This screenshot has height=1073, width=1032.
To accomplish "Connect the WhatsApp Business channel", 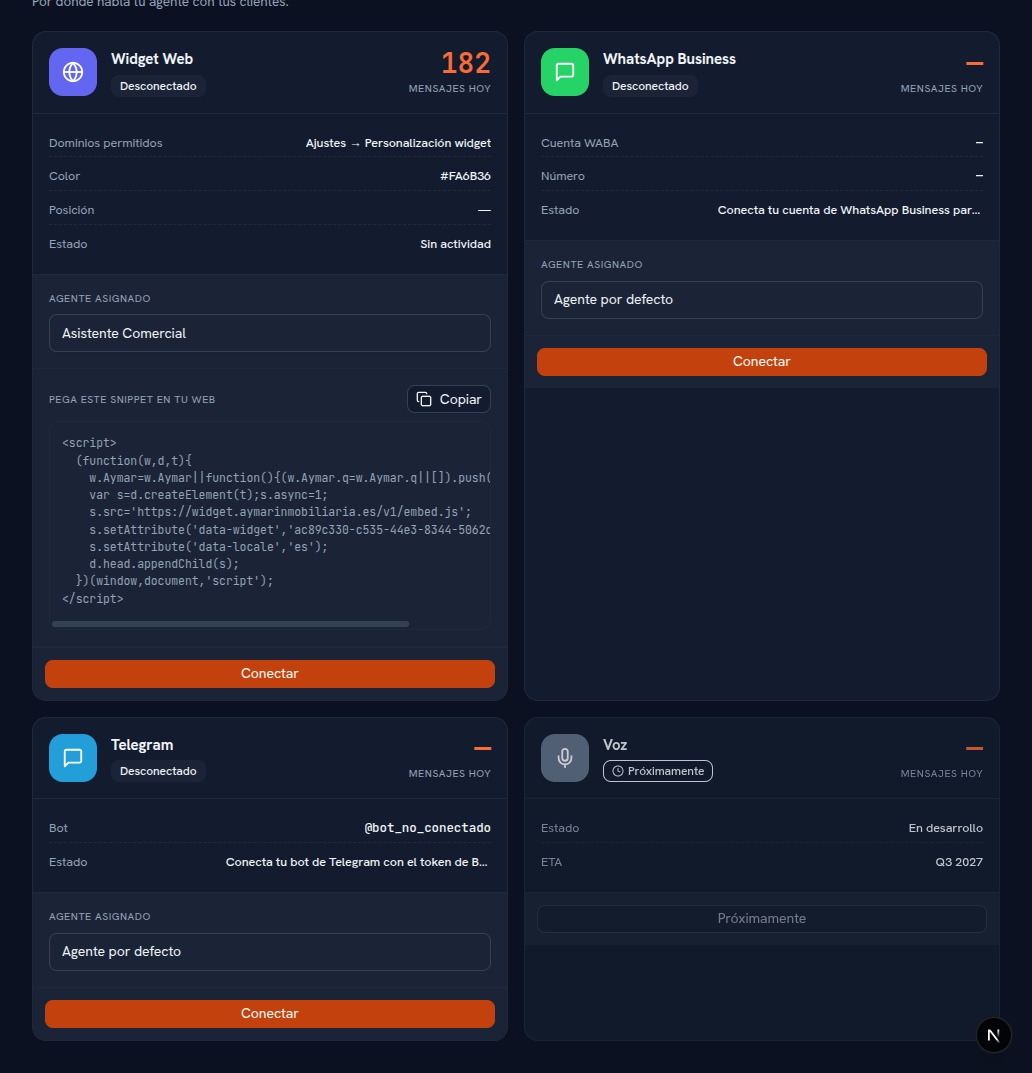I will pos(762,361).
